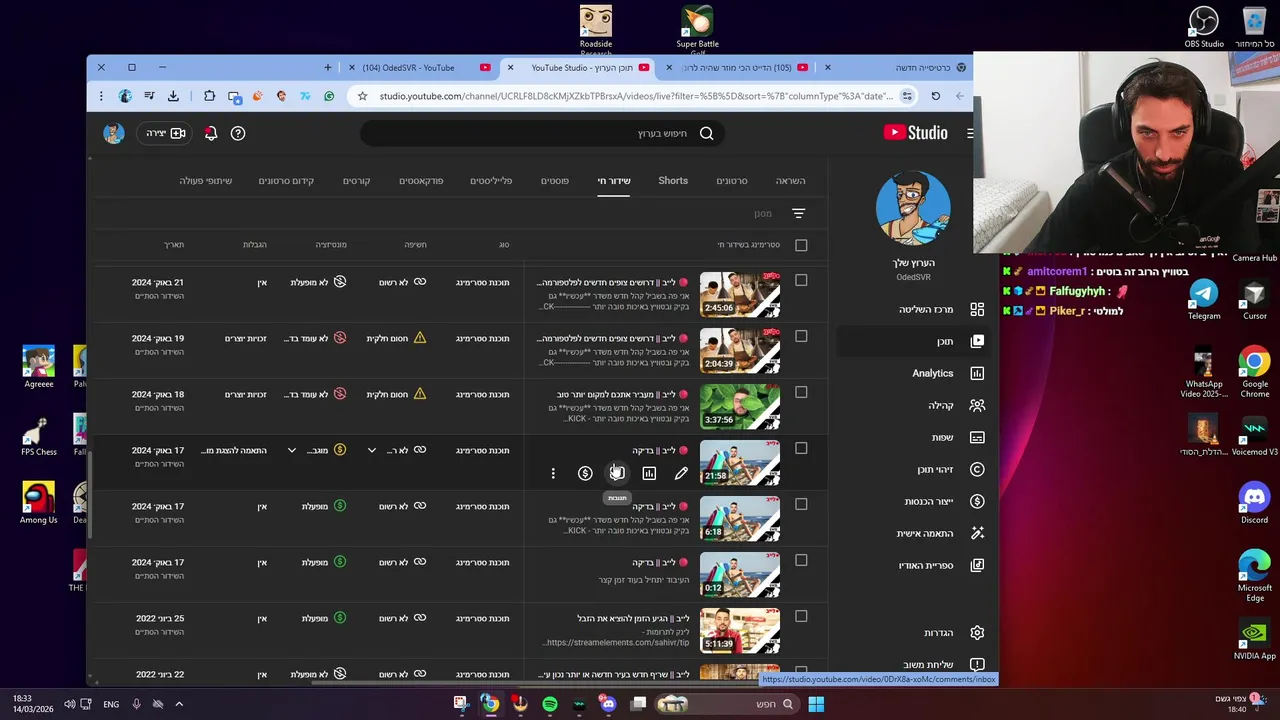The width and height of the screenshot is (1280, 720).
Task: Edit details of the 21:58 video
Action: tap(681, 473)
